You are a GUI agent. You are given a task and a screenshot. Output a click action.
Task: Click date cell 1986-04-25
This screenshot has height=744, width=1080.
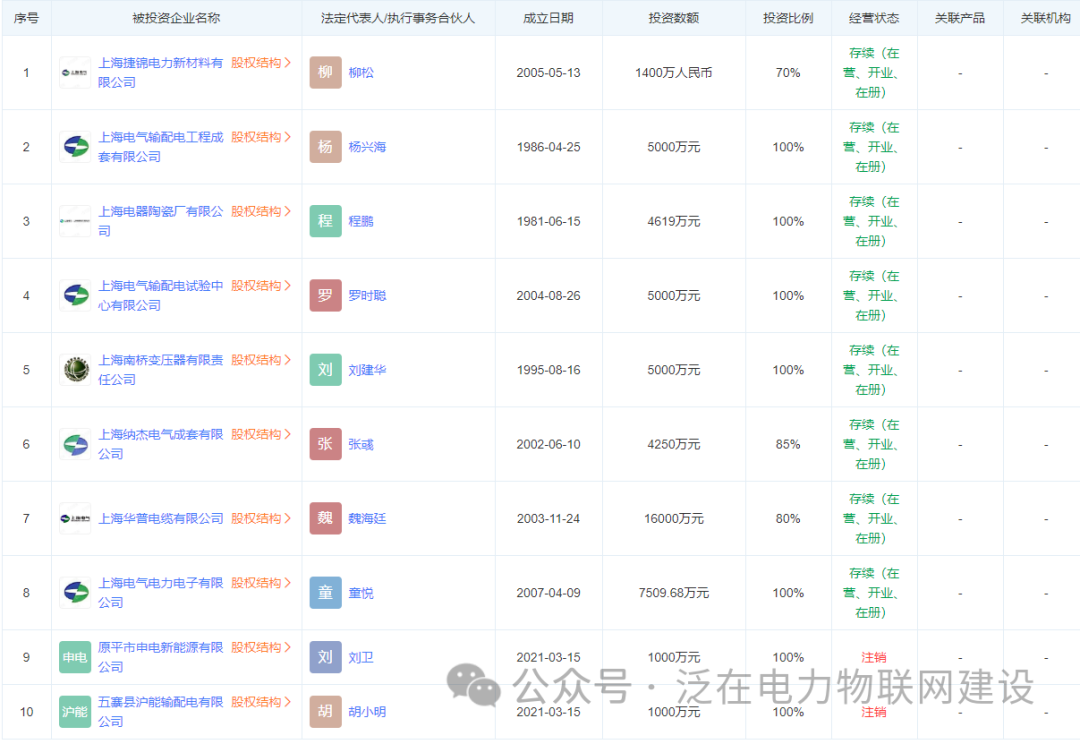point(548,147)
